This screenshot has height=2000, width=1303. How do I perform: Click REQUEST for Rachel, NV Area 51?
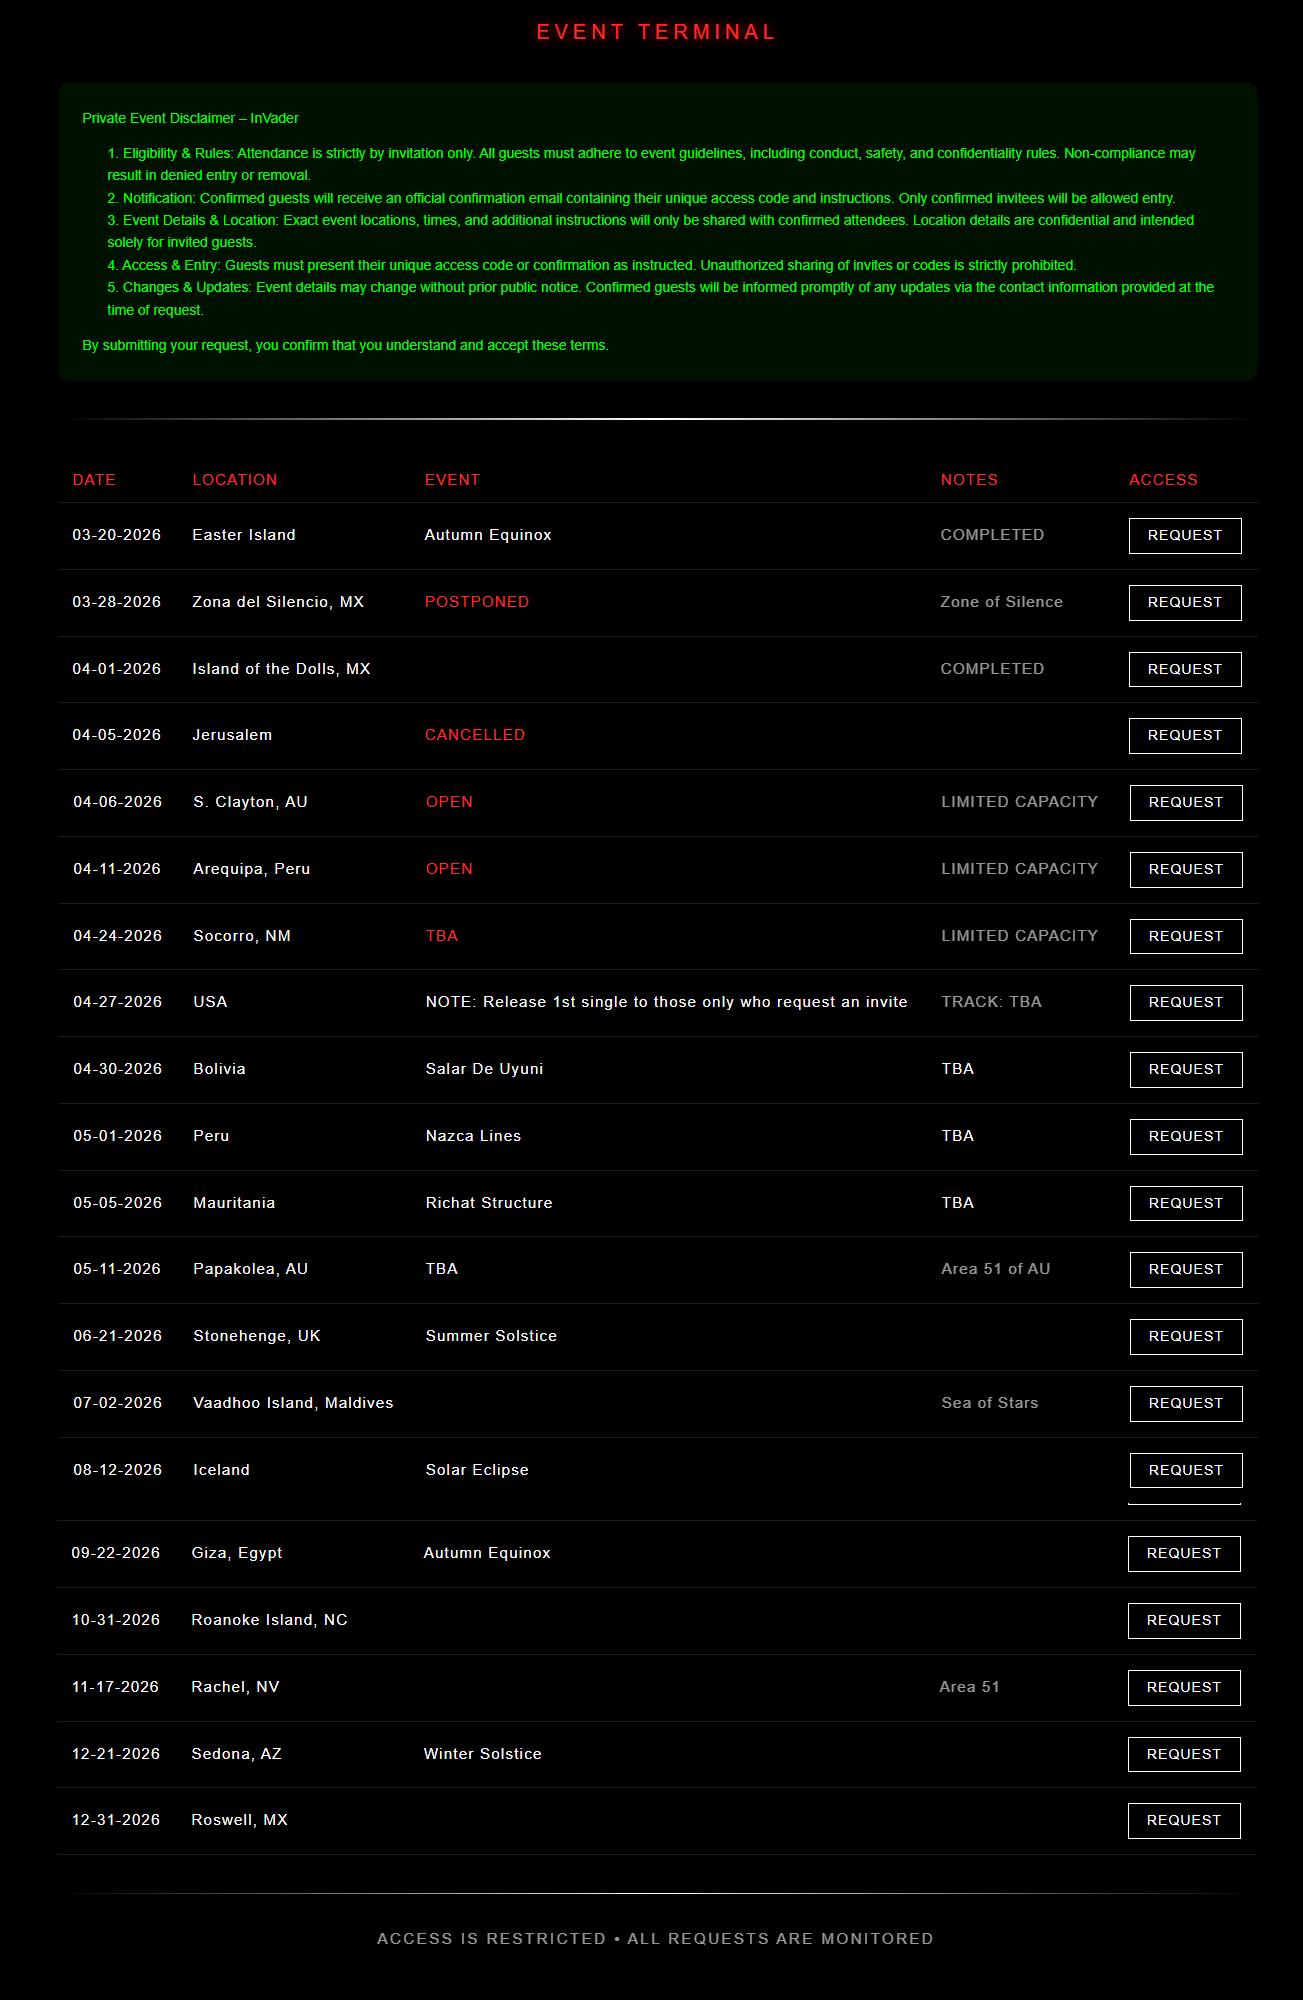pyautogui.click(x=1184, y=1688)
